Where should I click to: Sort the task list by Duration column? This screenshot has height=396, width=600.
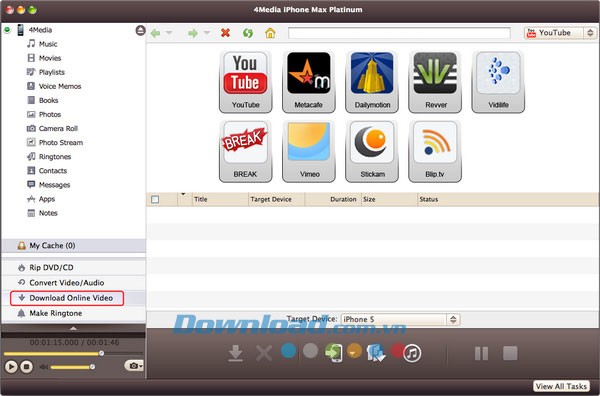click(x=333, y=199)
